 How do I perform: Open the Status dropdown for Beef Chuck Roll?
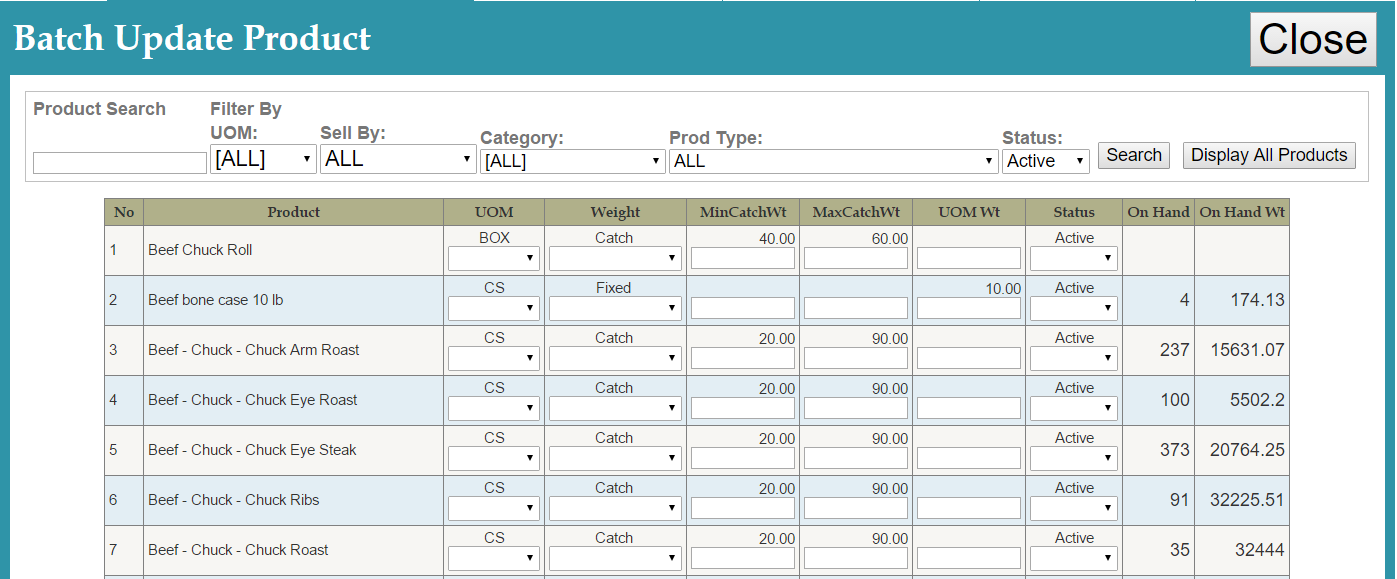[1073, 258]
